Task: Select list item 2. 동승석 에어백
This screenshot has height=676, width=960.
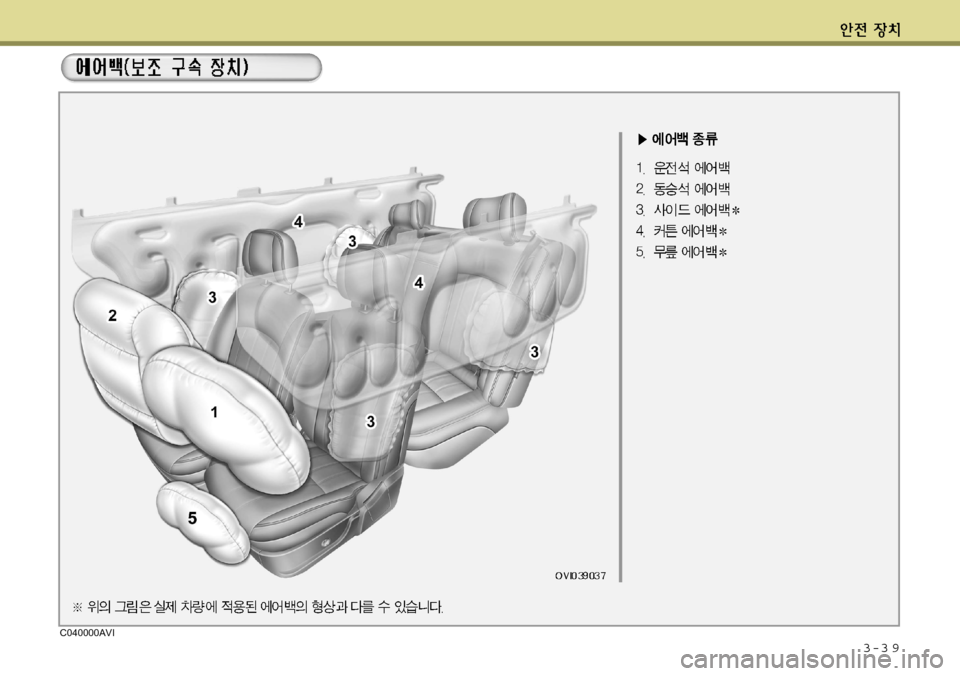Action: [x=683, y=189]
